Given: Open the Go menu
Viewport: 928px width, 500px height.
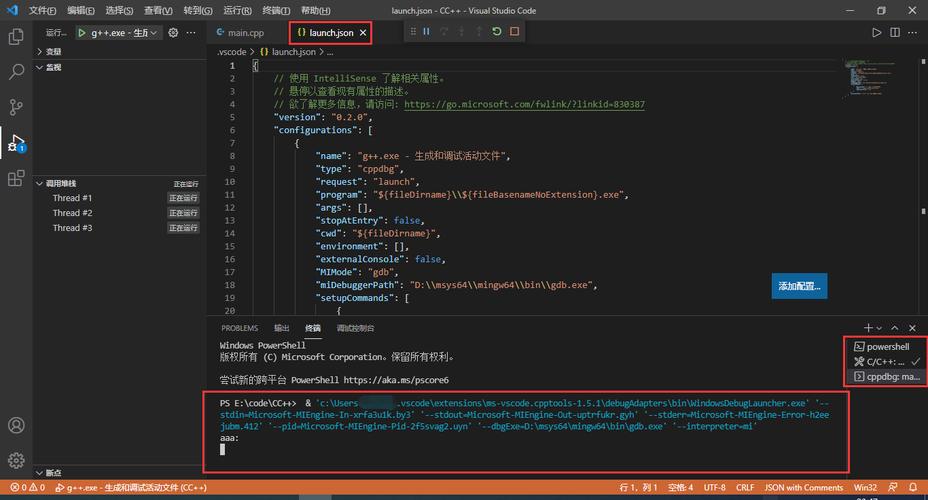Looking at the screenshot, I should pyautogui.click(x=198, y=10).
